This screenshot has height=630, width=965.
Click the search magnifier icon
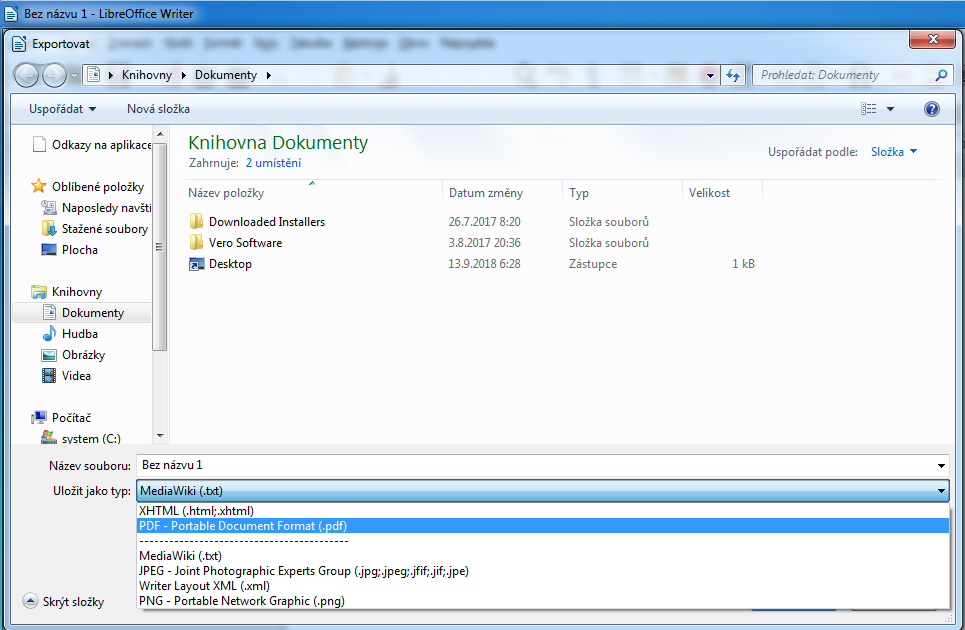pyautogui.click(x=940, y=75)
